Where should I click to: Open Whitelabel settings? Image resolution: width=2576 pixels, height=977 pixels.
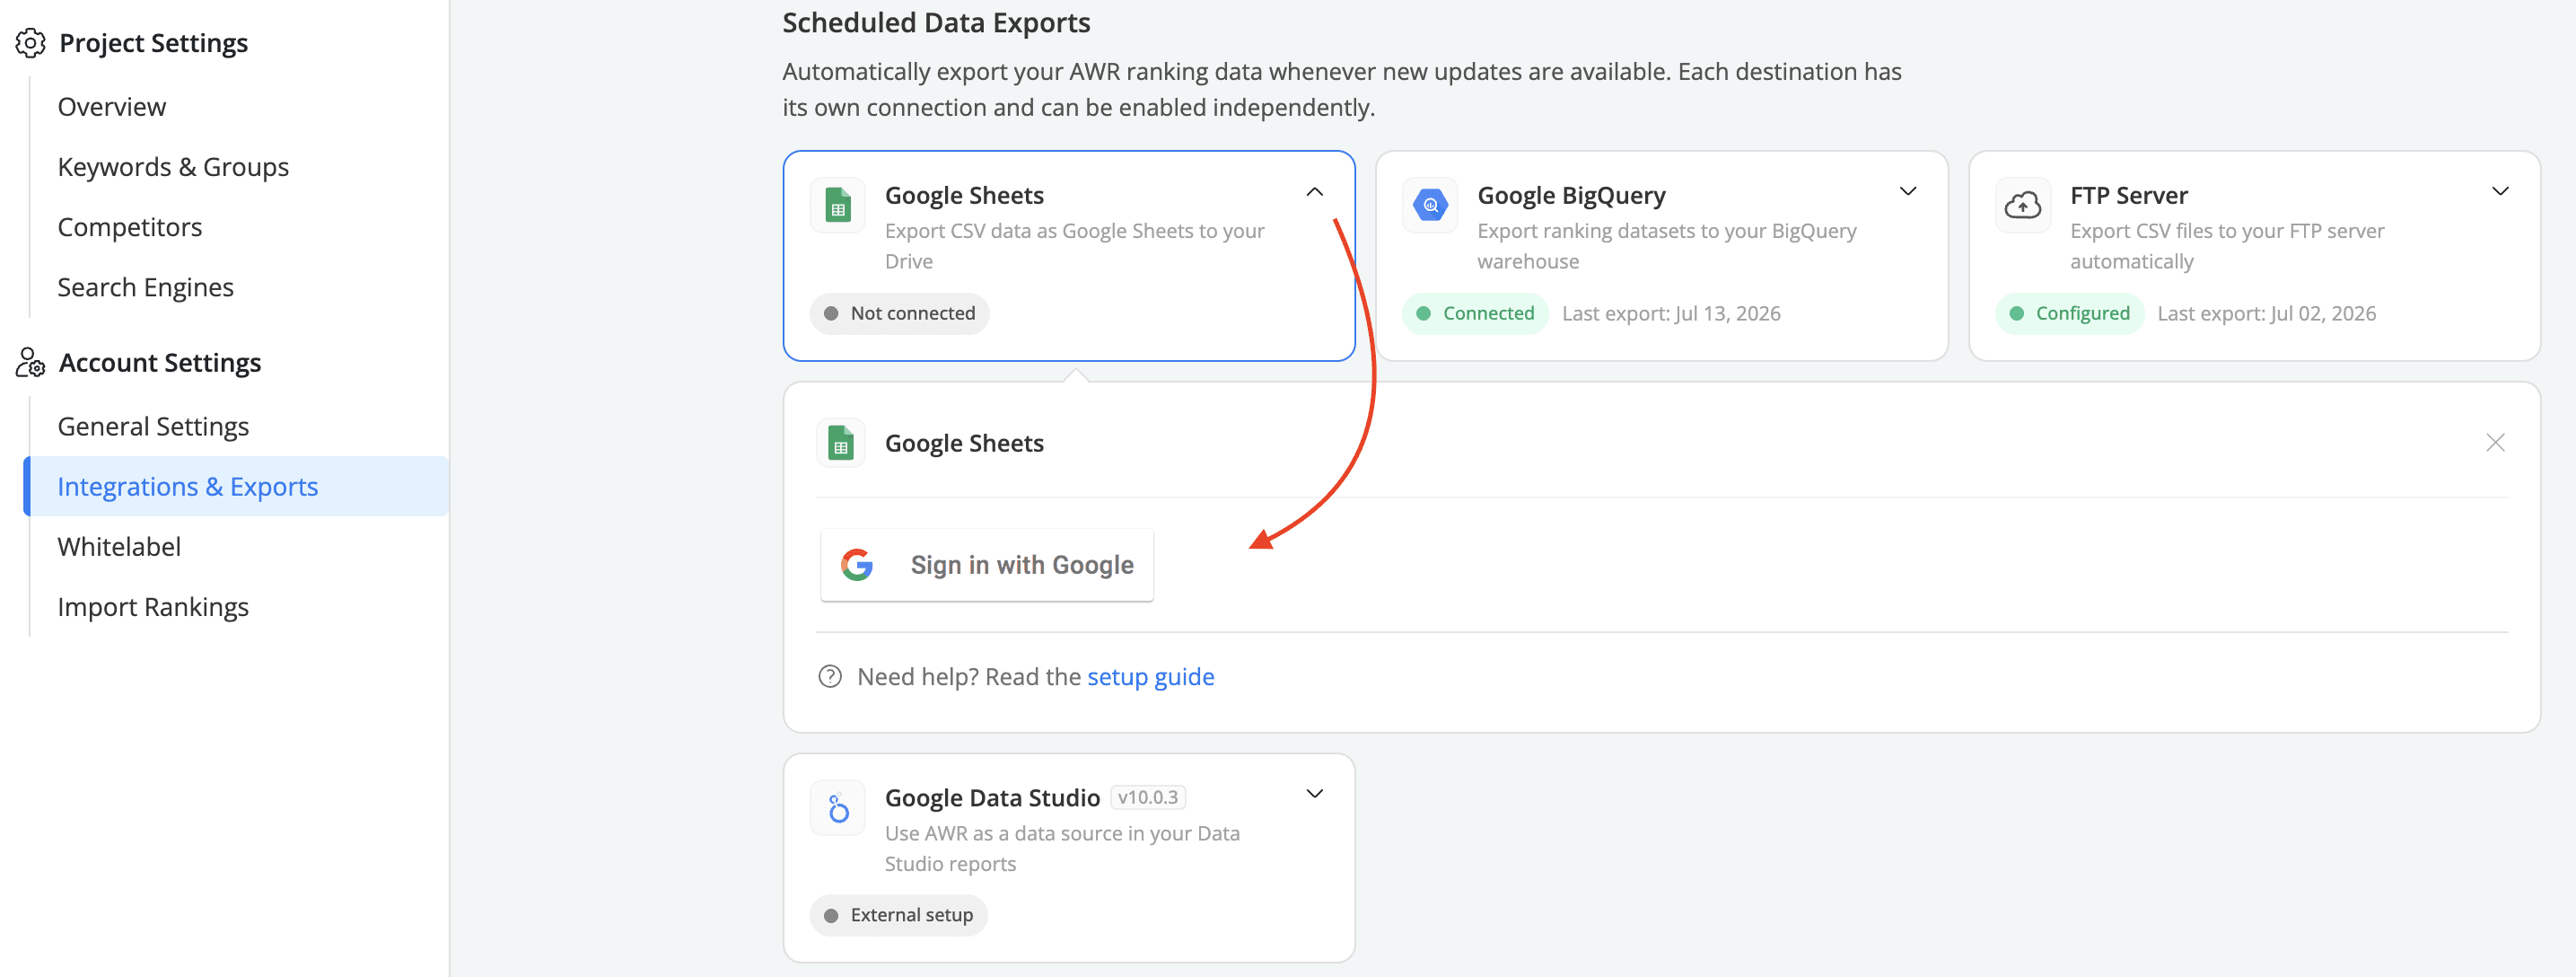pyautogui.click(x=119, y=547)
